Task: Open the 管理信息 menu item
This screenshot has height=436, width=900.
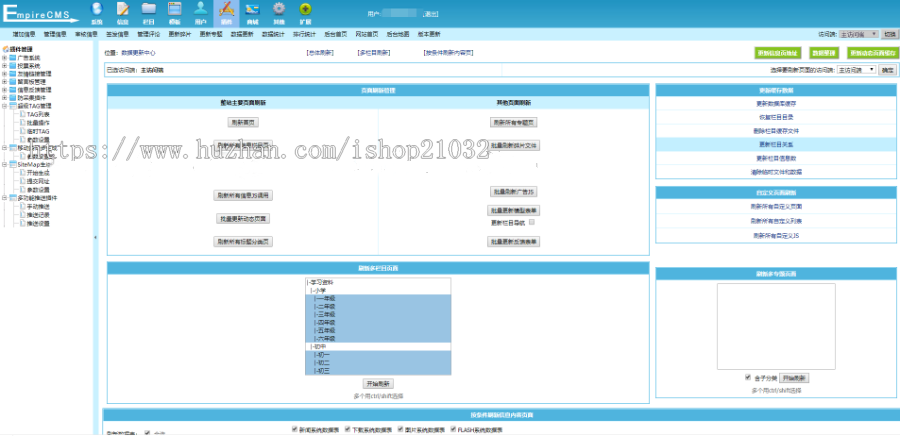Action: tap(55, 34)
